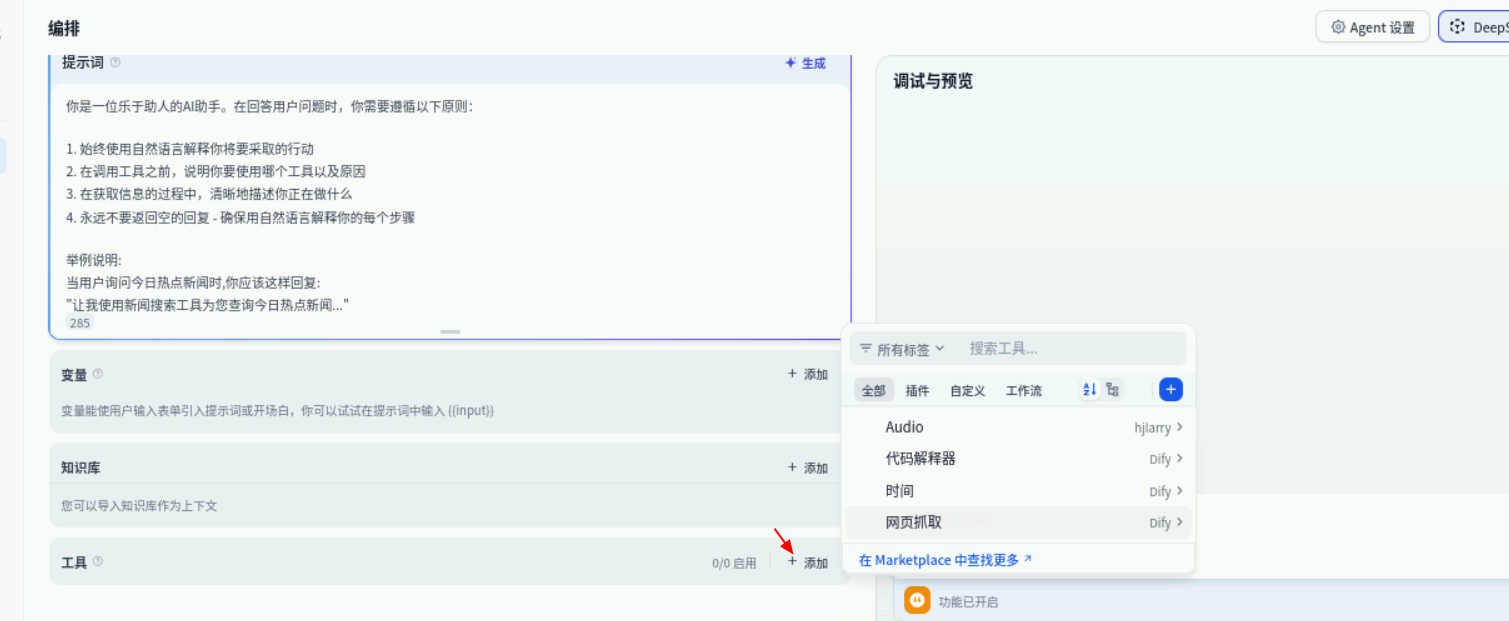The width and height of the screenshot is (1509, 621).
Task: Click the blue plus button in tool picker
Action: tap(1171, 390)
